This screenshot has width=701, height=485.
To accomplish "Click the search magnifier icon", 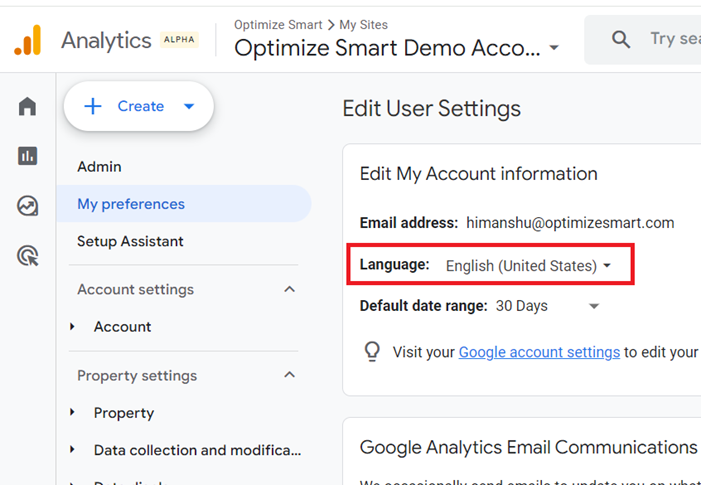I will [621, 40].
